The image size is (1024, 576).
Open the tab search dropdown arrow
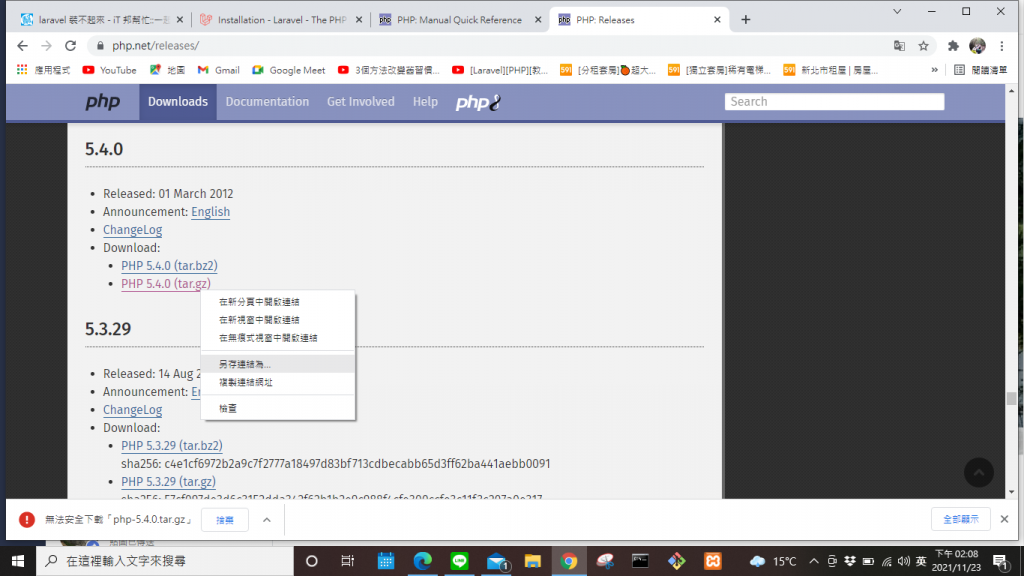[897, 12]
